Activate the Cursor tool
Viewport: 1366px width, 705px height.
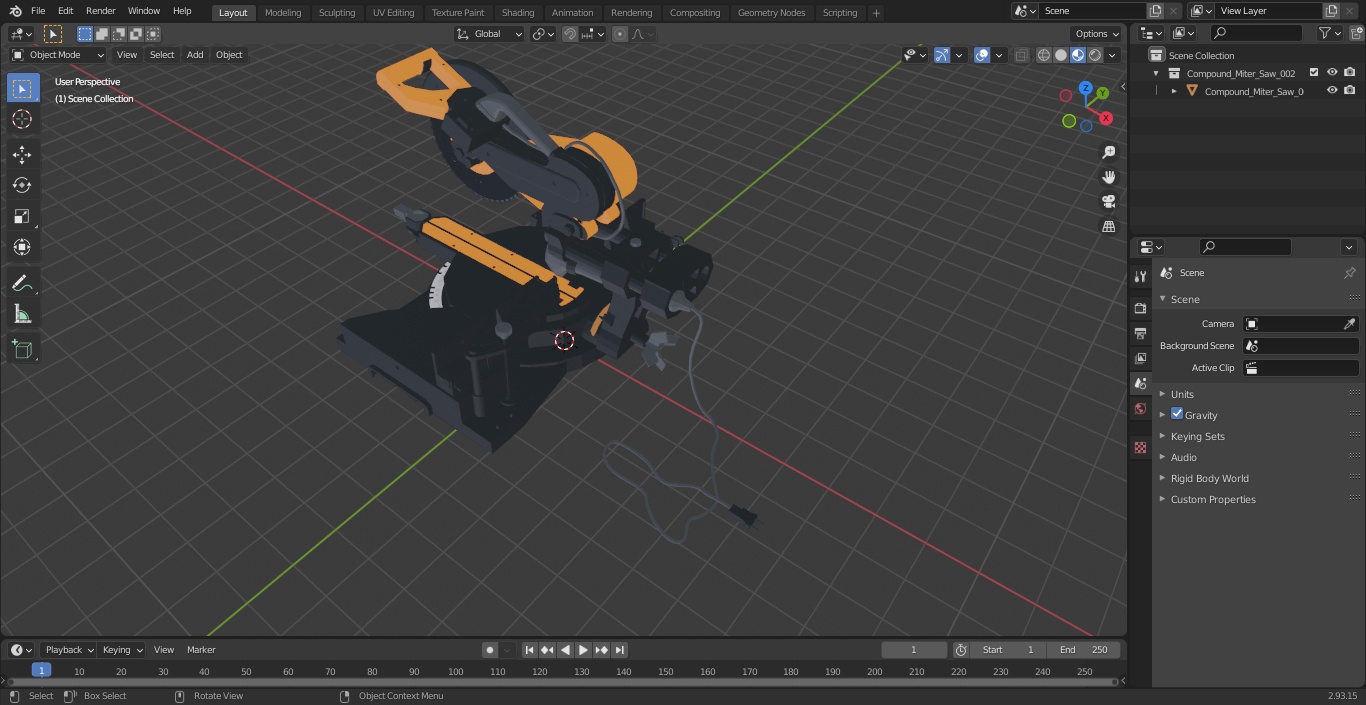click(x=22, y=119)
